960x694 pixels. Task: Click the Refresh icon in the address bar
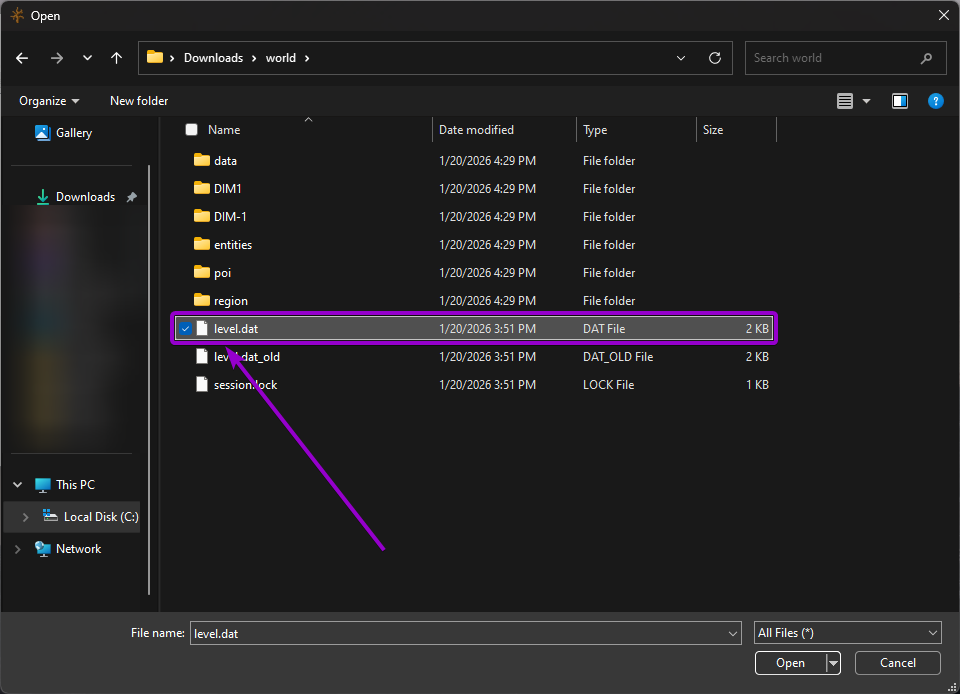point(714,58)
